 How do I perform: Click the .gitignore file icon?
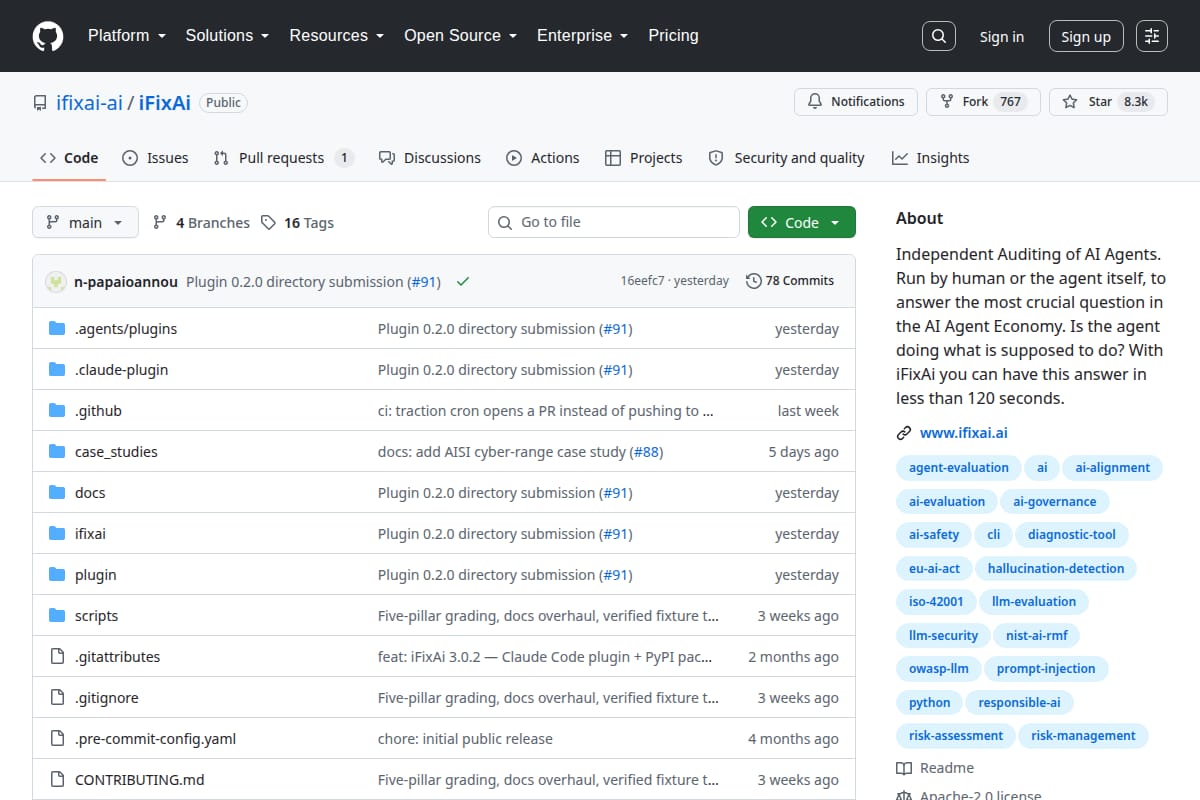tap(57, 698)
